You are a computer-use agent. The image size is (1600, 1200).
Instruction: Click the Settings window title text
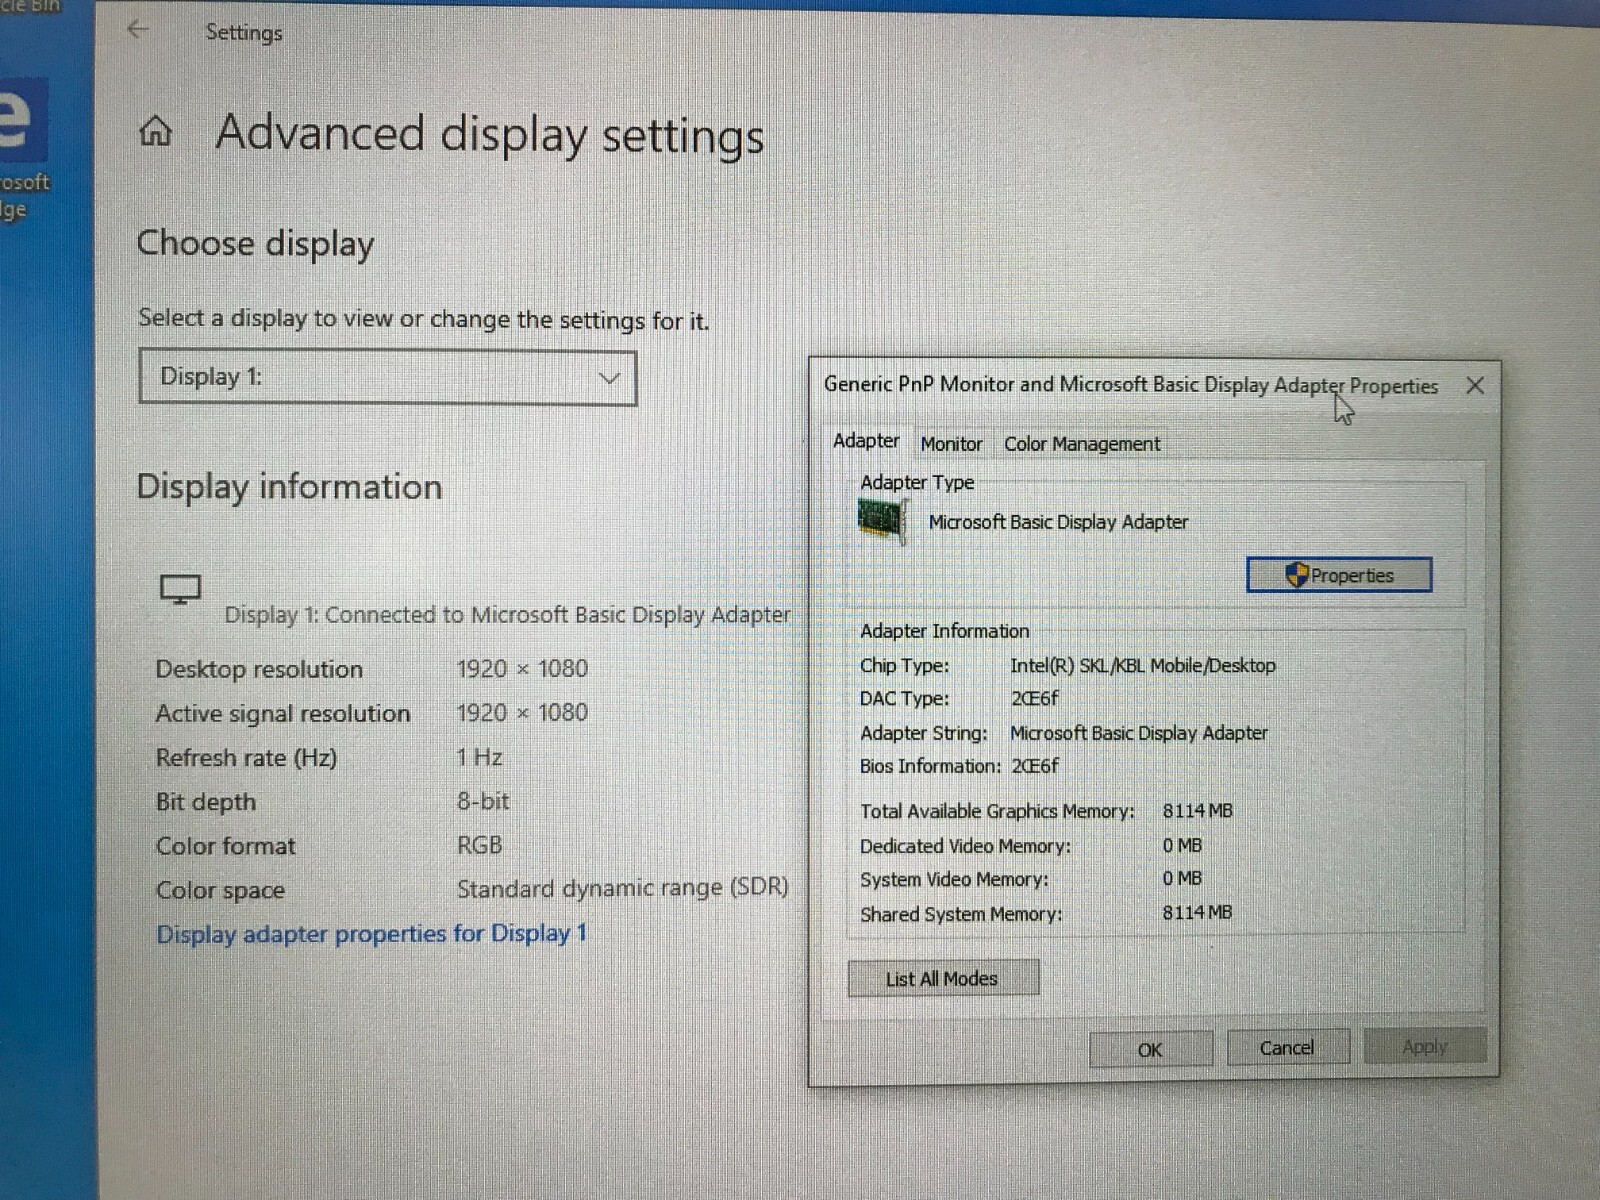[244, 33]
